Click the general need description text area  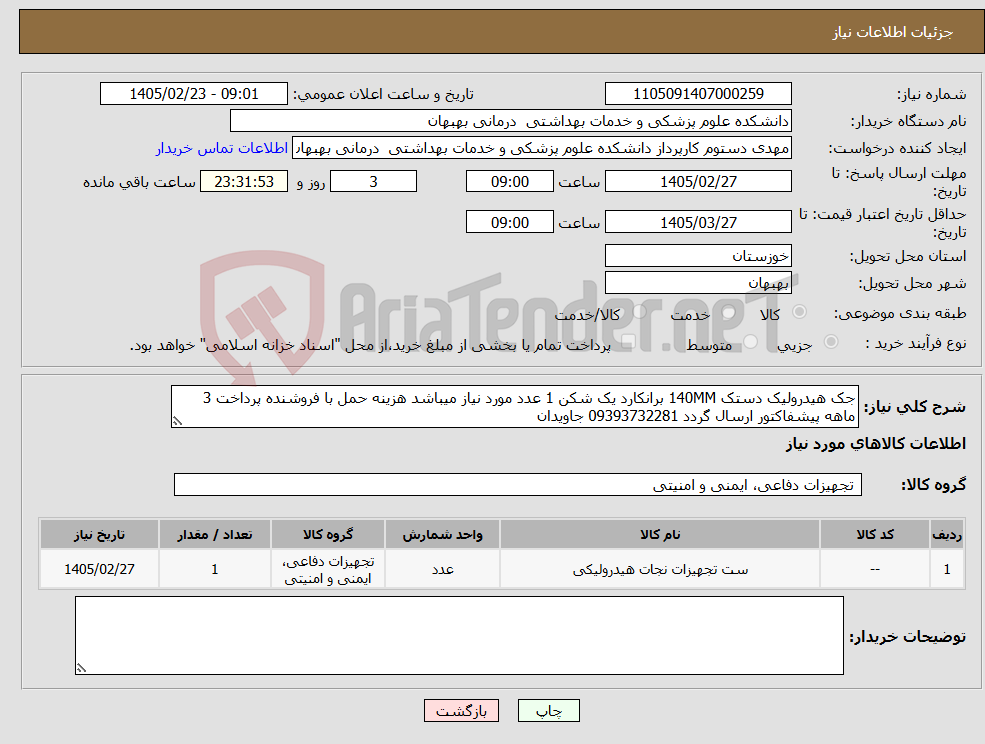514,407
